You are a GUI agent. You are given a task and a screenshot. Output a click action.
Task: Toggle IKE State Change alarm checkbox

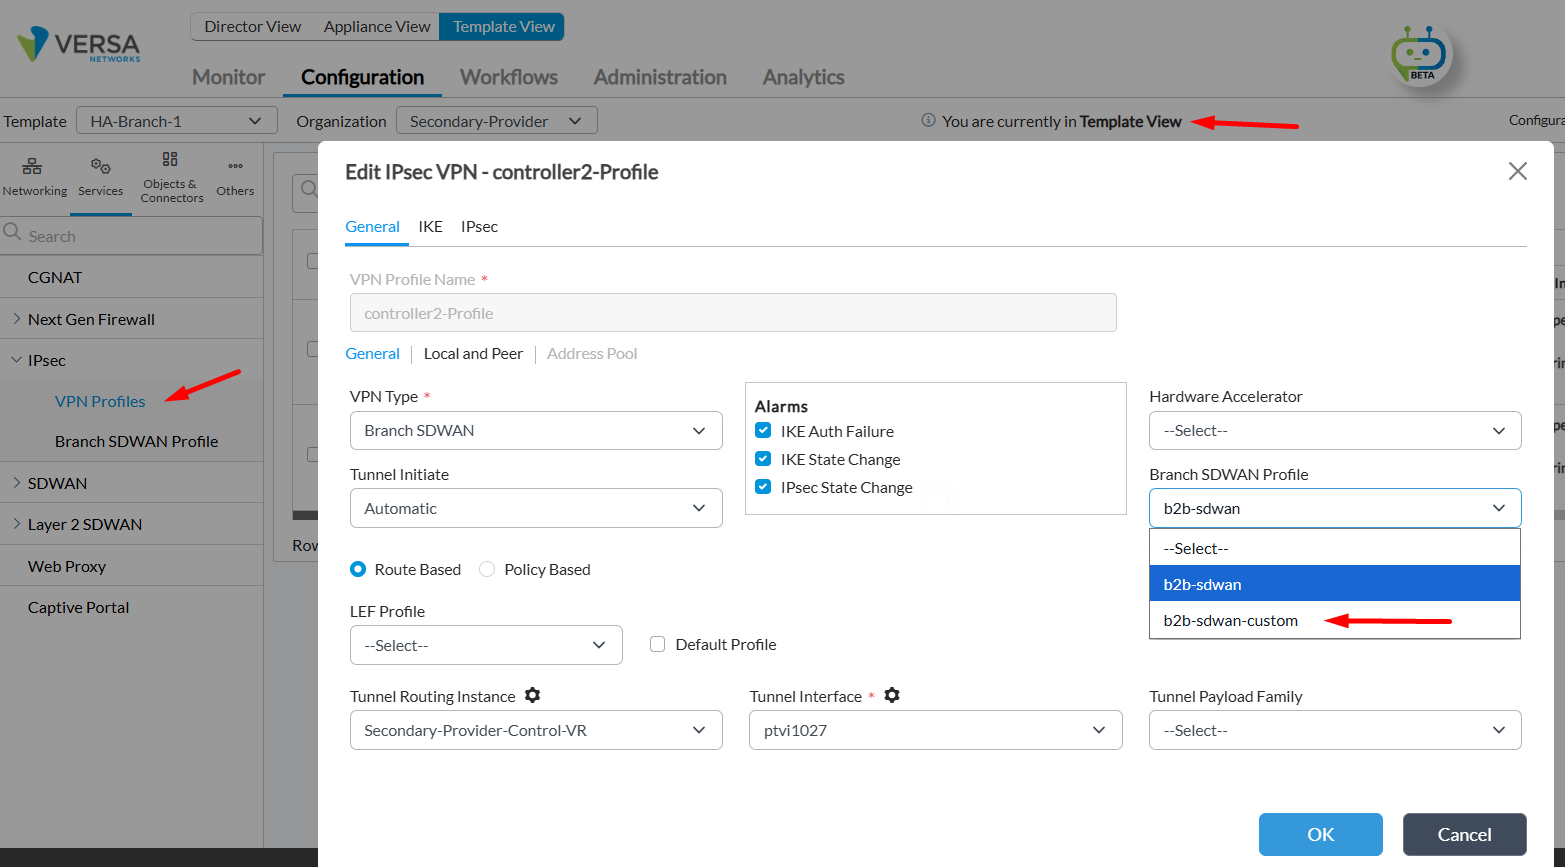(763, 458)
